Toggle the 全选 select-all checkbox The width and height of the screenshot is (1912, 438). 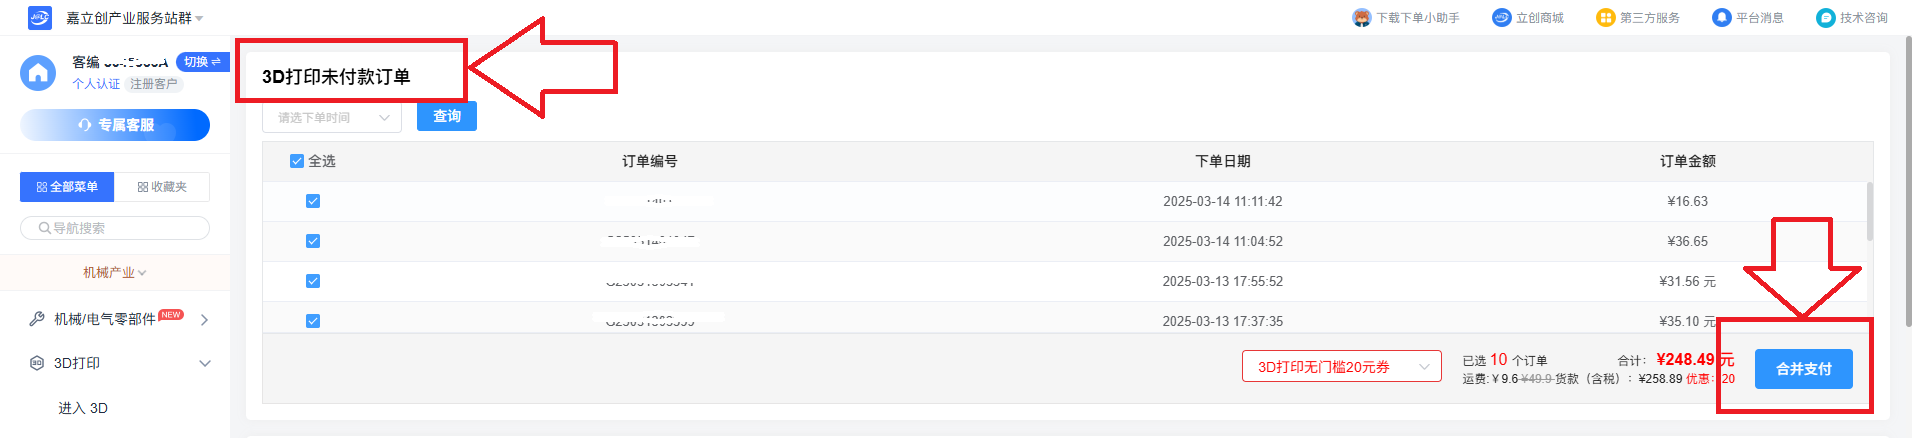pos(297,161)
